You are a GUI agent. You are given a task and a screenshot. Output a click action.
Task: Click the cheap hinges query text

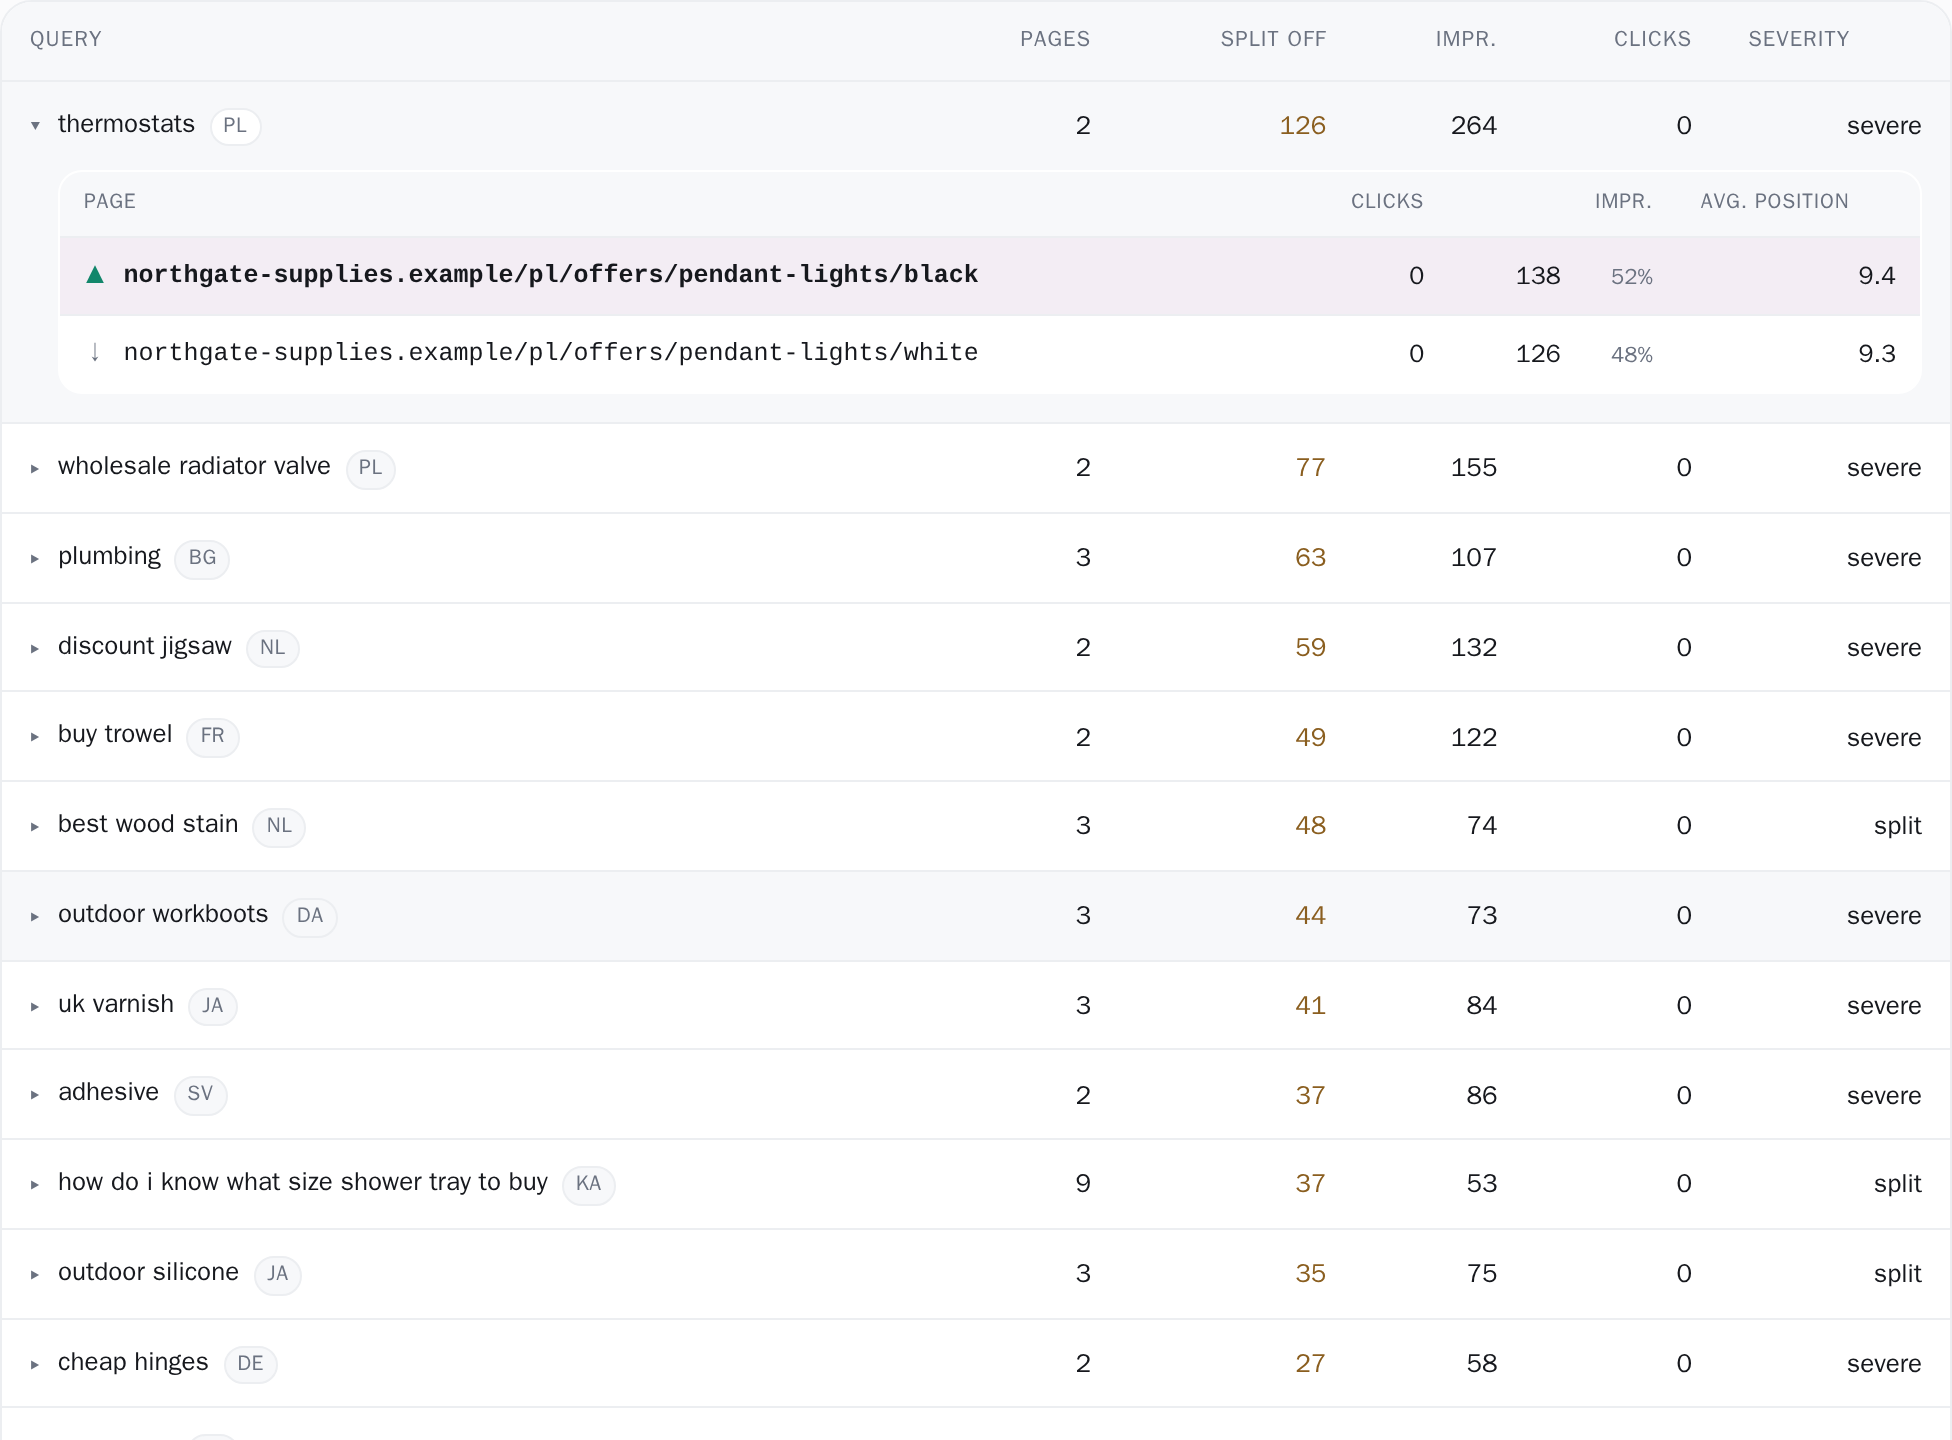click(x=133, y=1362)
